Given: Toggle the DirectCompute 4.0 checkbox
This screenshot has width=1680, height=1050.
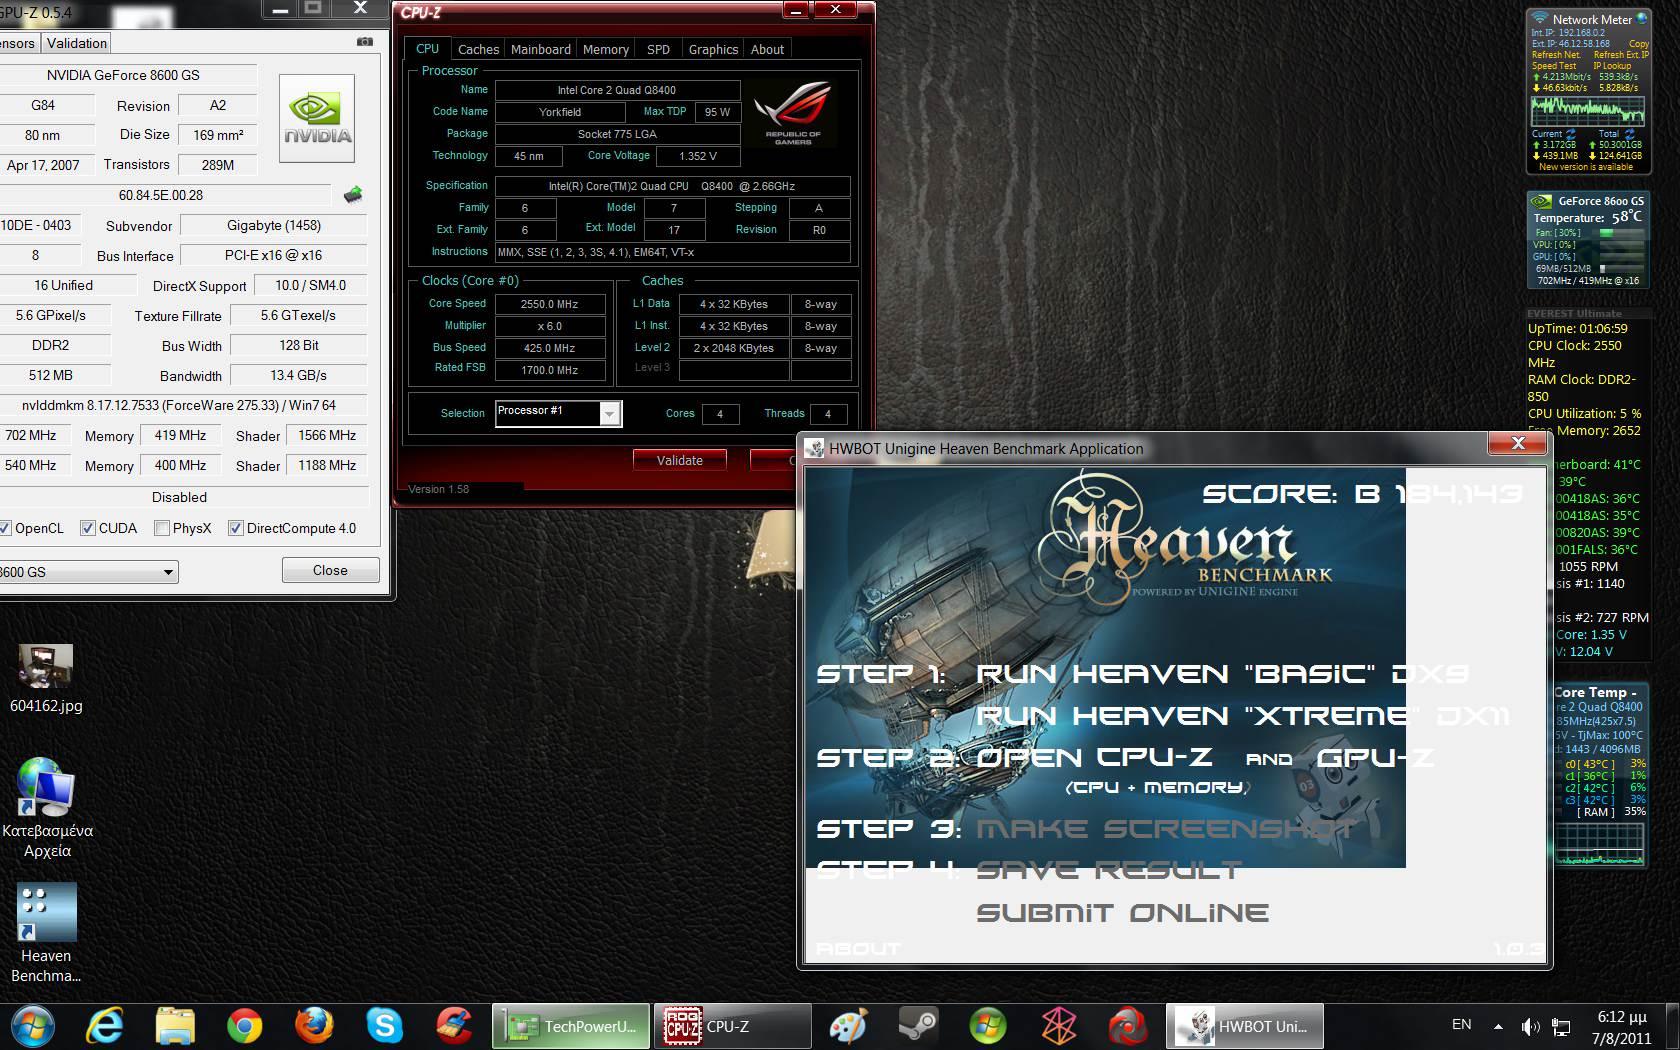Looking at the screenshot, I should pyautogui.click(x=236, y=528).
